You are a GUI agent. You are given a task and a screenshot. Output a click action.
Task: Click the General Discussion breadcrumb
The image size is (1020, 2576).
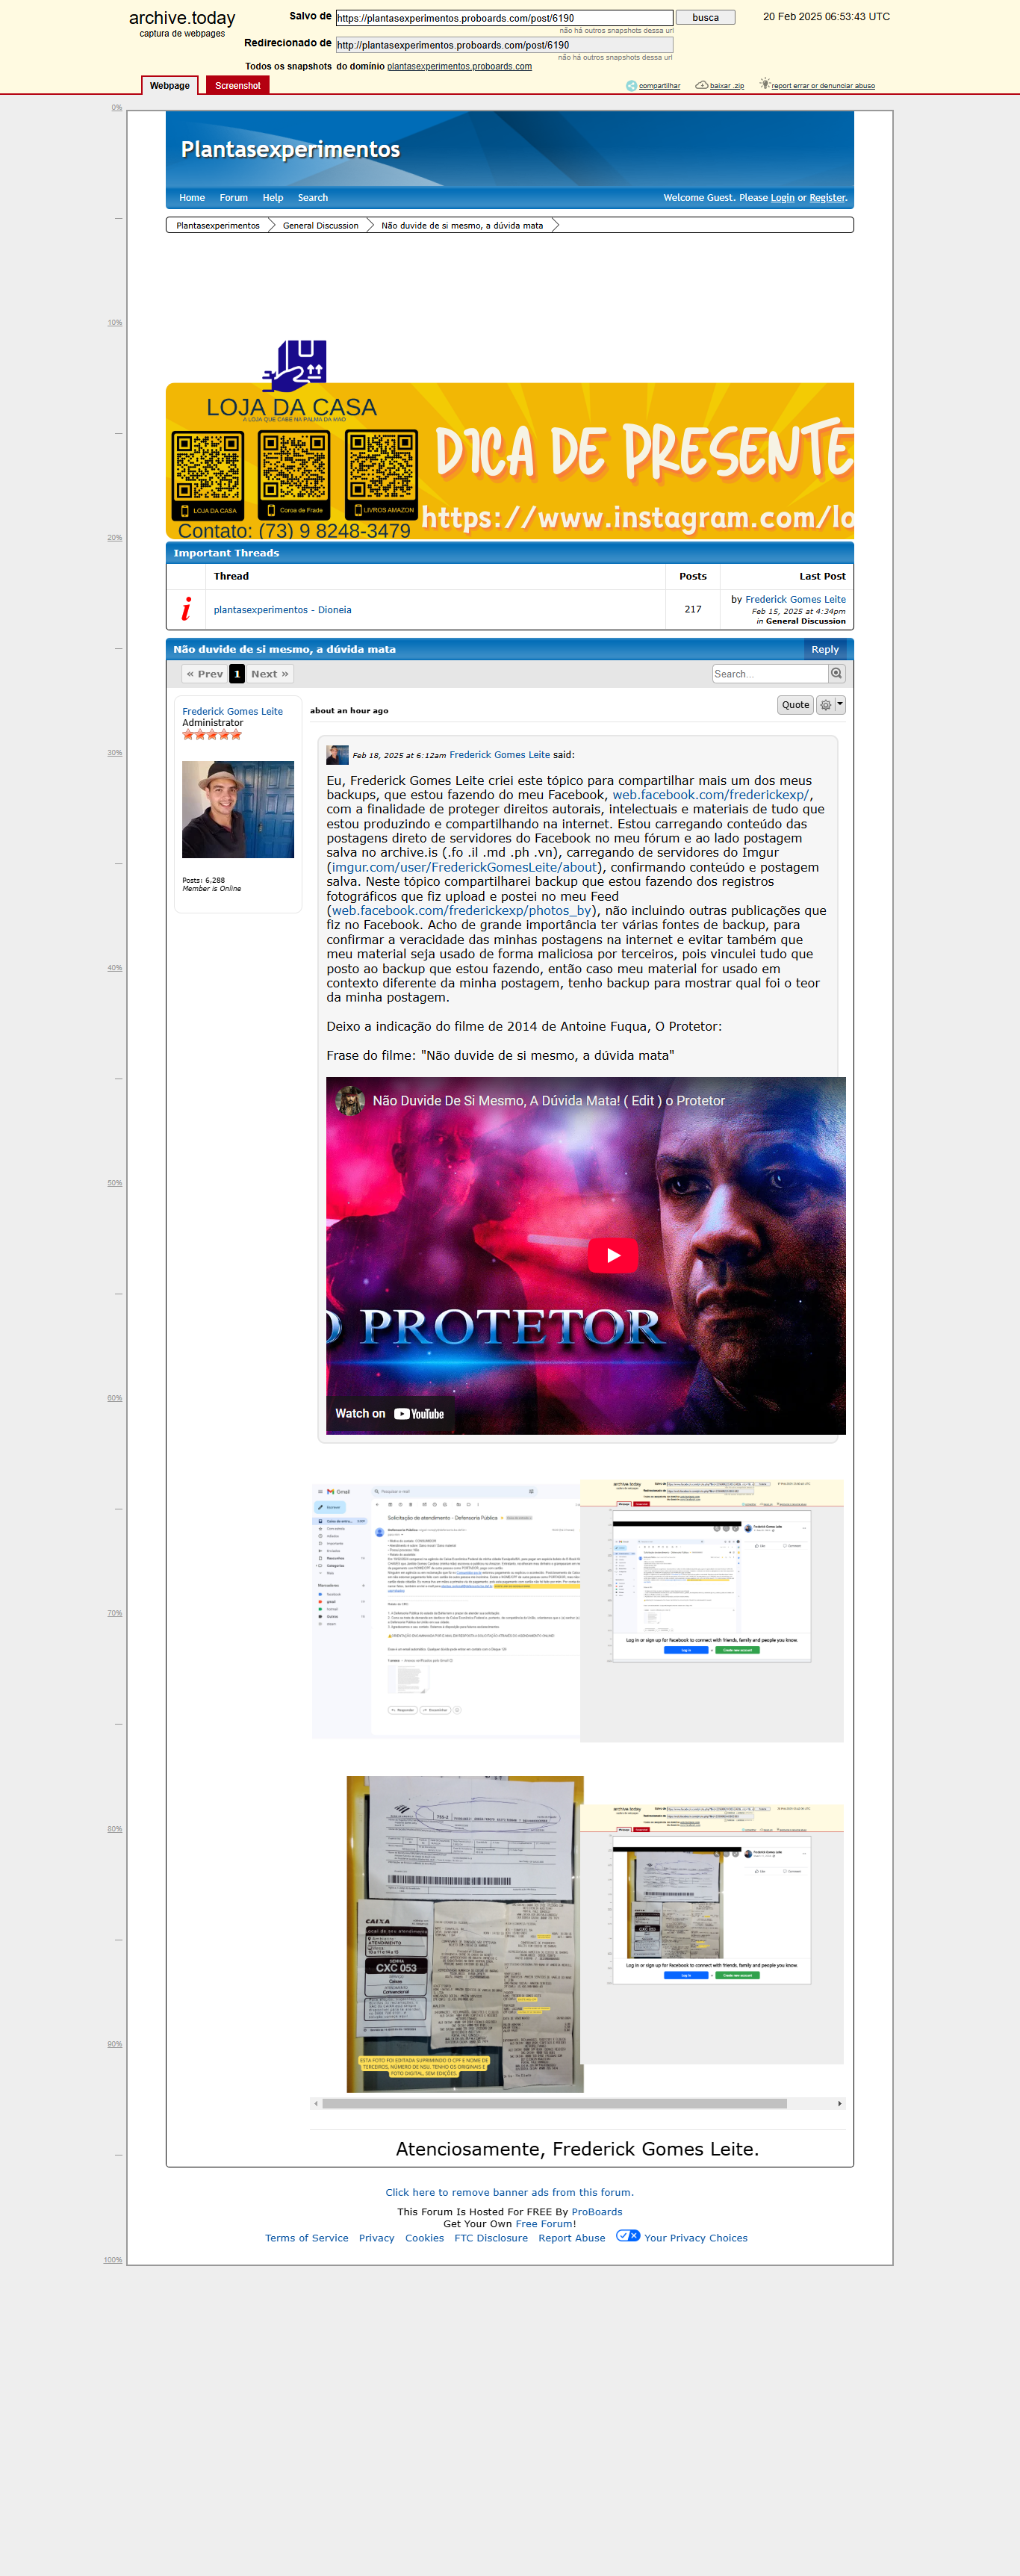(320, 226)
